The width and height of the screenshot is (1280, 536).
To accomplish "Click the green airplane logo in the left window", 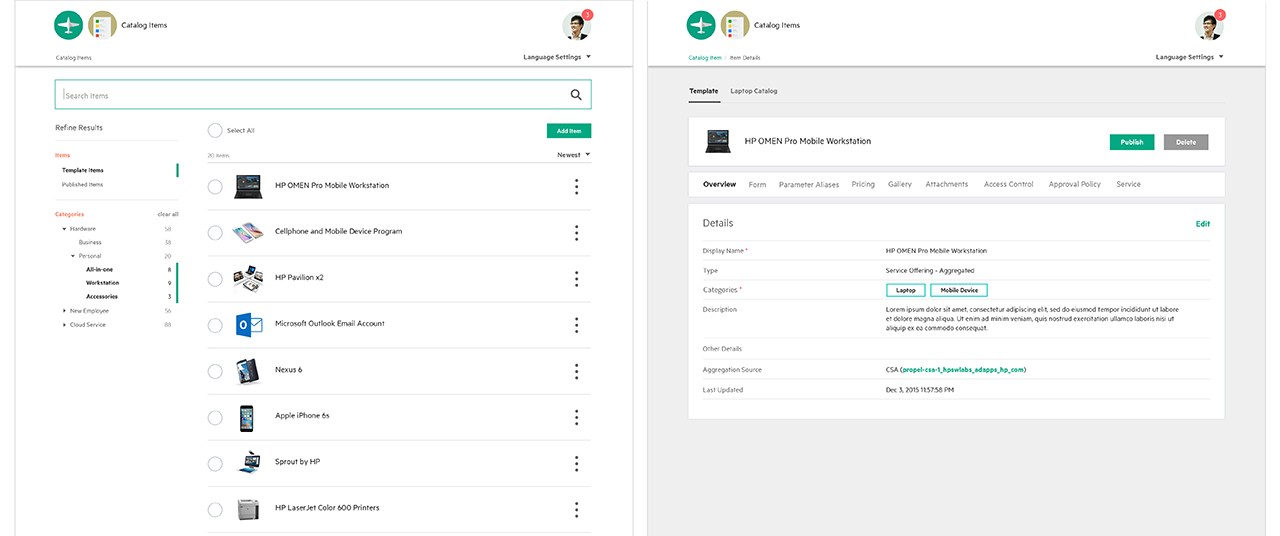I will [x=68, y=25].
